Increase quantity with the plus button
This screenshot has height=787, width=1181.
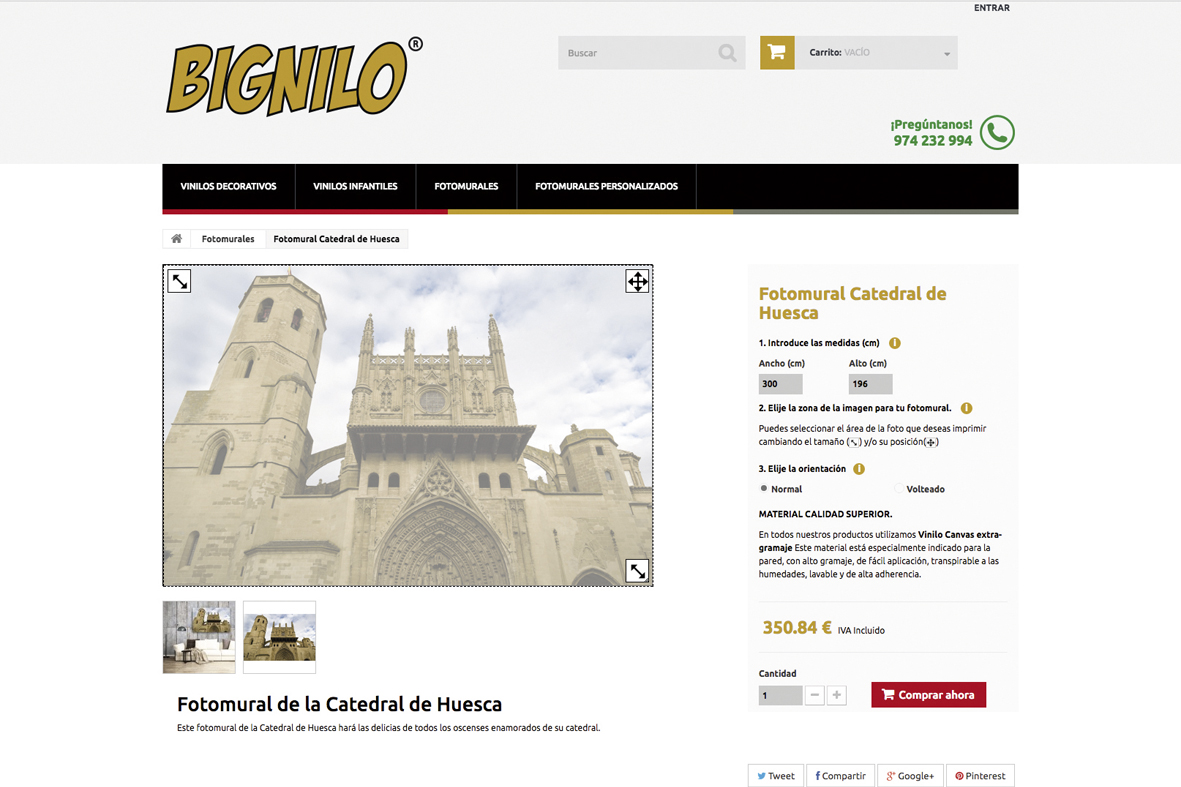[837, 695]
